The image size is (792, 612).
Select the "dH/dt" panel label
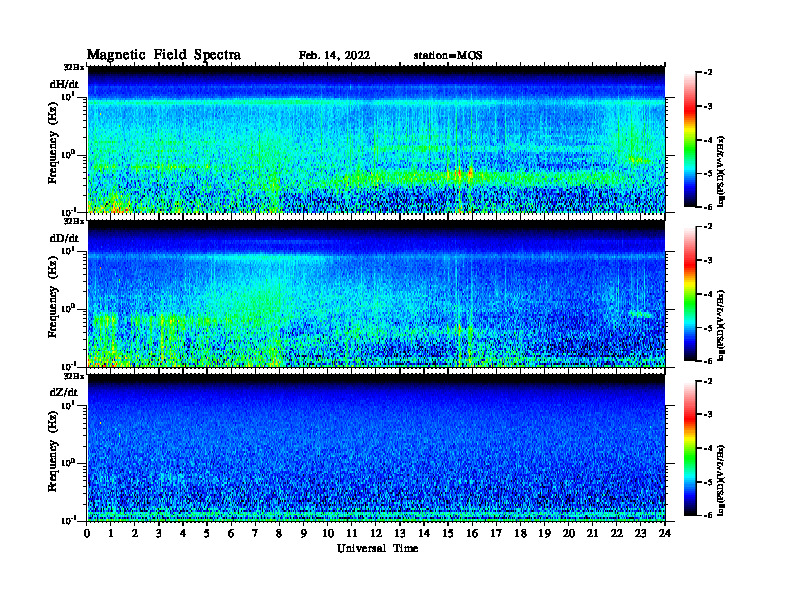(64, 84)
